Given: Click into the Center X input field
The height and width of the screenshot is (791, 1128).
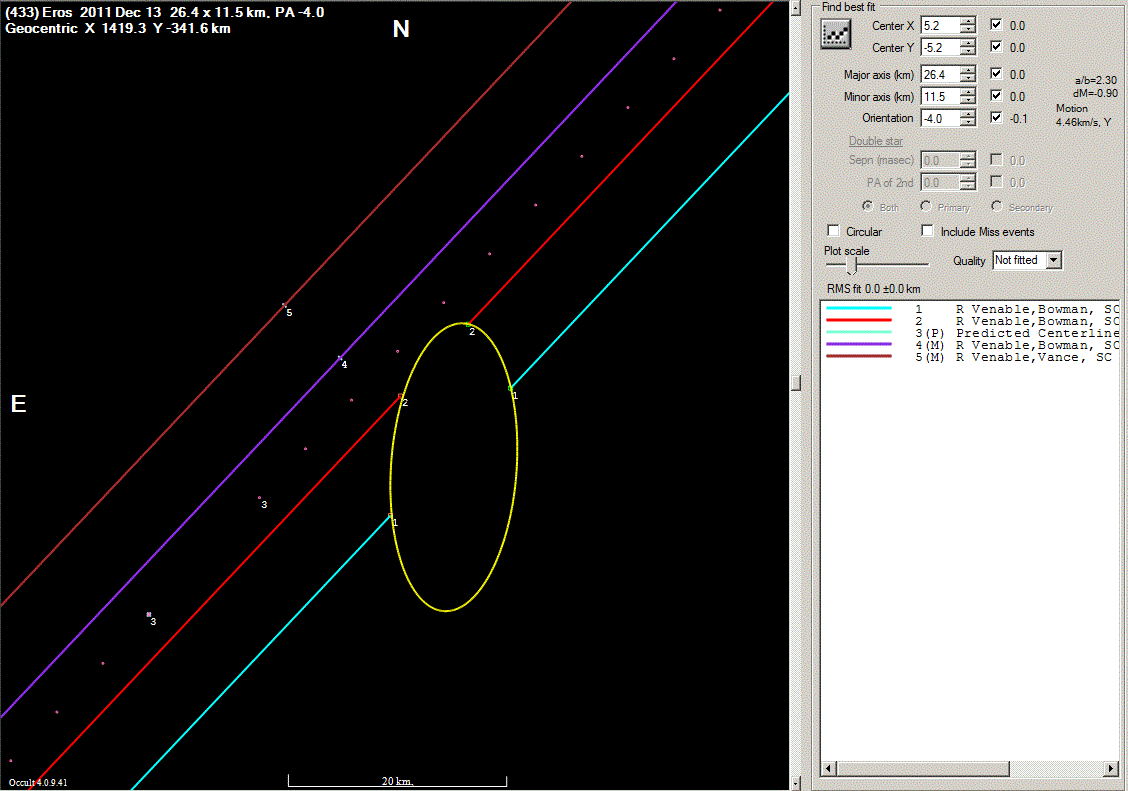Looking at the screenshot, I should [938, 25].
